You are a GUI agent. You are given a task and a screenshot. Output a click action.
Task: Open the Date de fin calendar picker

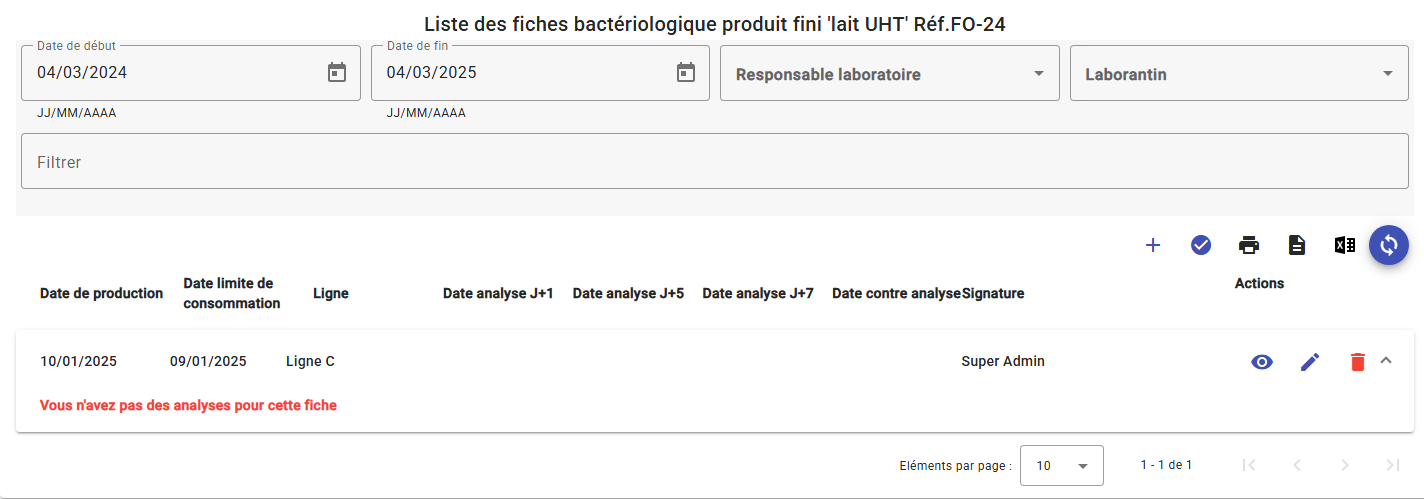tap(686, 72)
